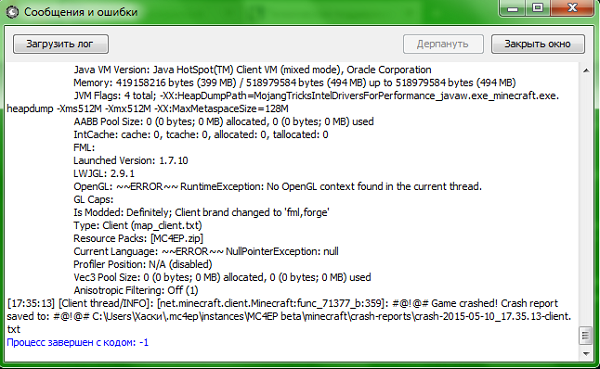The width and height of the screenshot is (600, 369).
Task: Click 'Resource Packs: [MC4EP.zip]' line
Action: coord(138,238)
